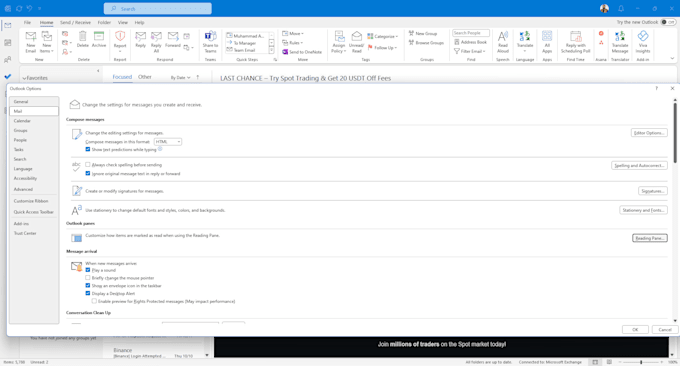This screenshot has height=366, width=680.
Task: Enable Briefly change the mouse pointer
Action: pos(88,278)
